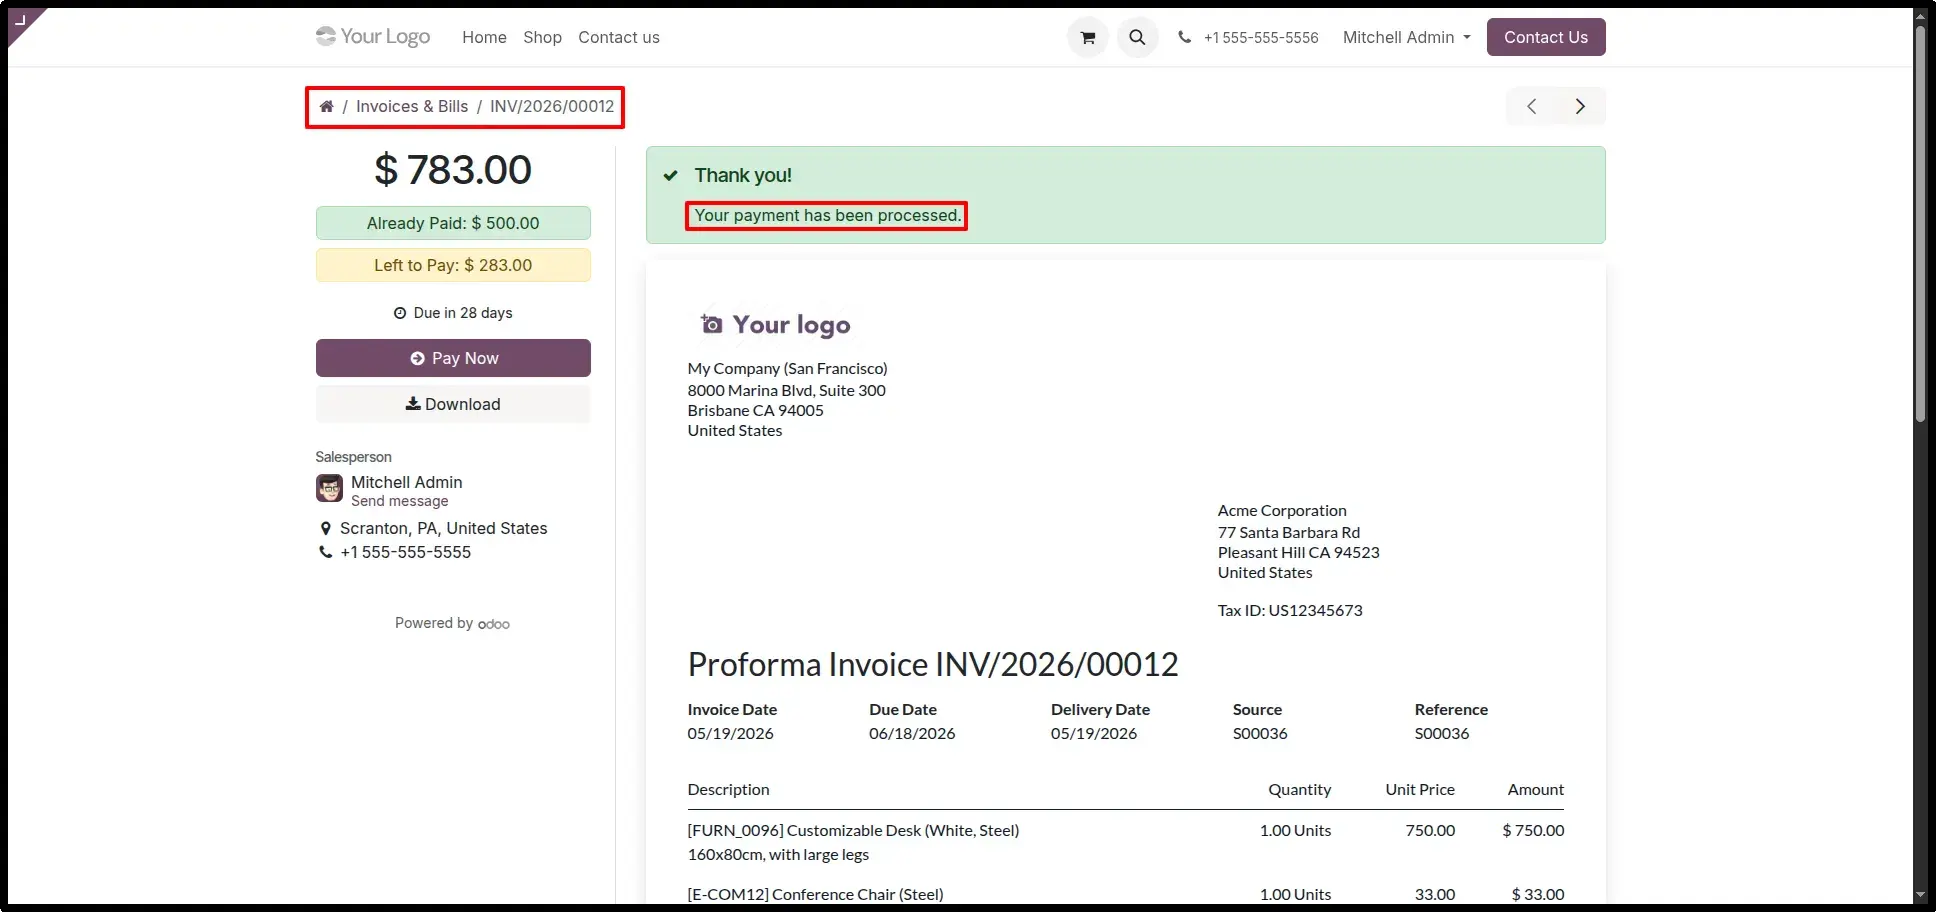Screen dimensions: 1938x912
Task: Go to next invoice arrow
Action: point(1580,107)
